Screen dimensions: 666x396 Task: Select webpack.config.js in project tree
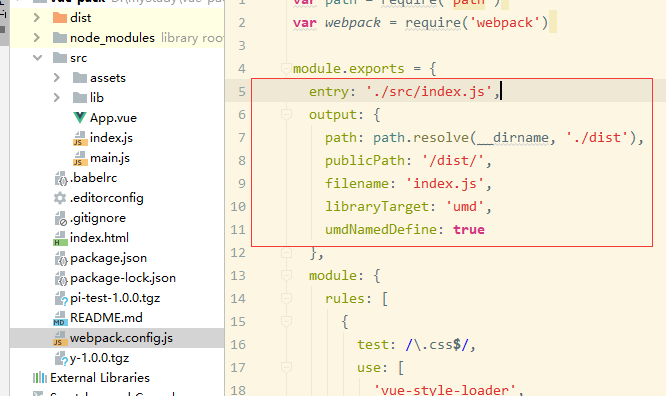click(x=121, y=338)
